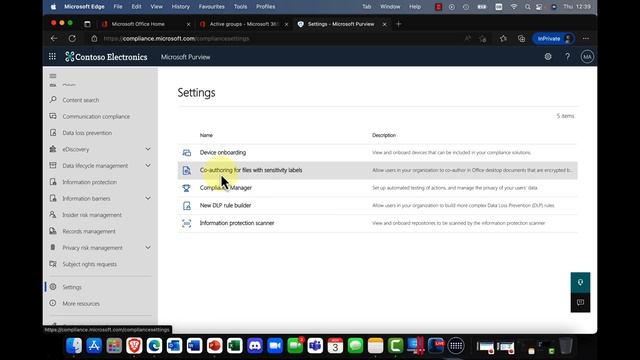
Task: Open Edge favourites star icon
Action: tap(503, 38)
